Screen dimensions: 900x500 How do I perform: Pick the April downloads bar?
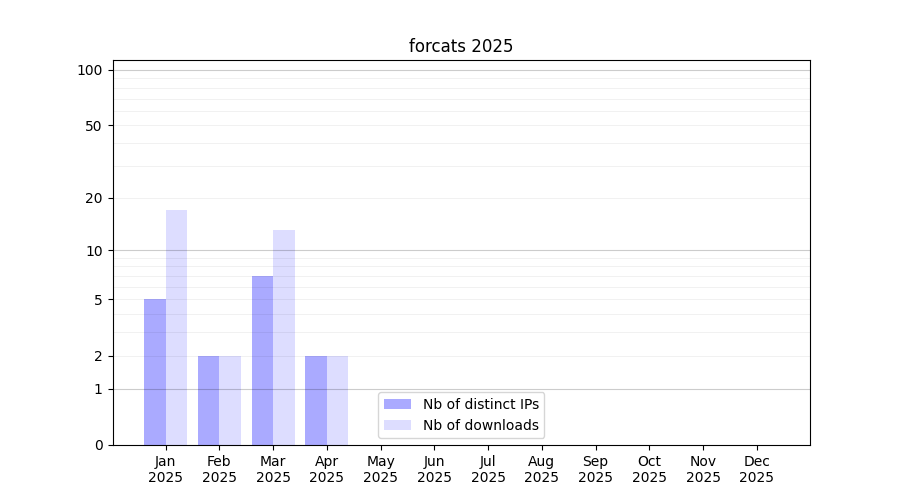337,400
